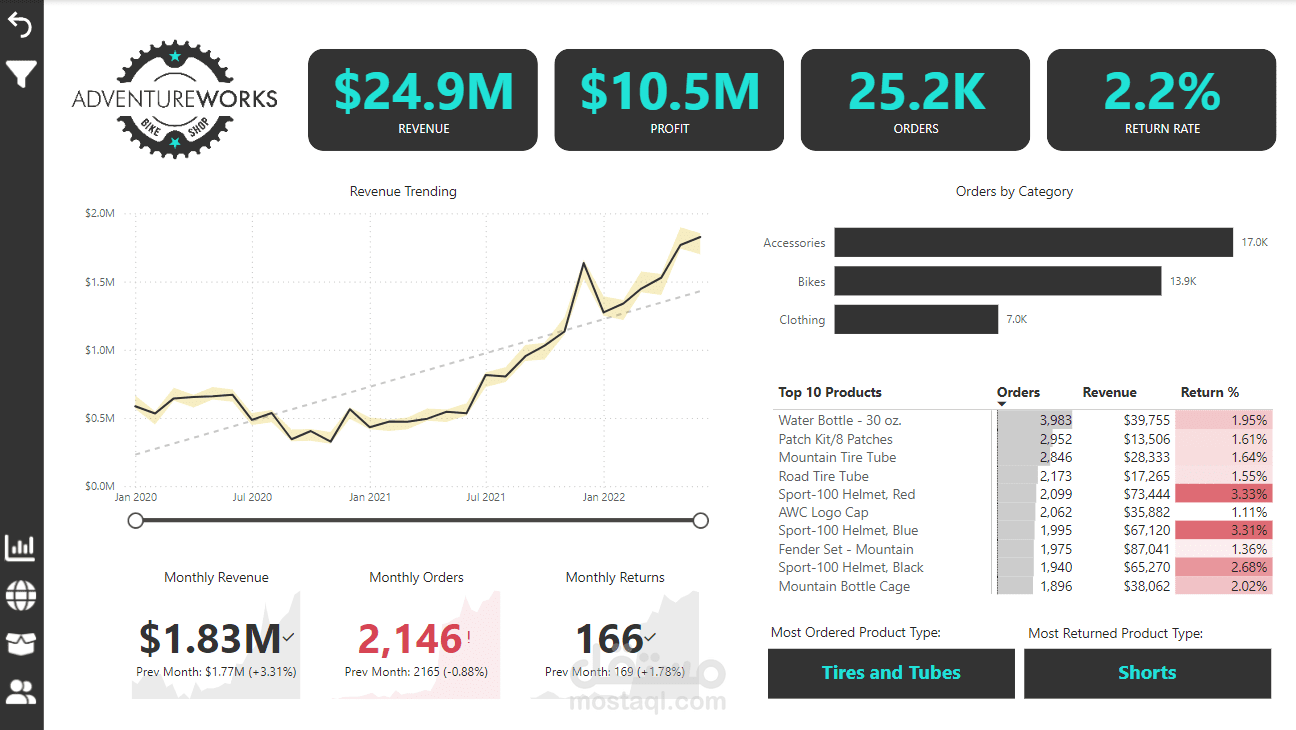Click the Tires and Tubes button
This screenshot has width=1296, height=730.
point(890,673)
